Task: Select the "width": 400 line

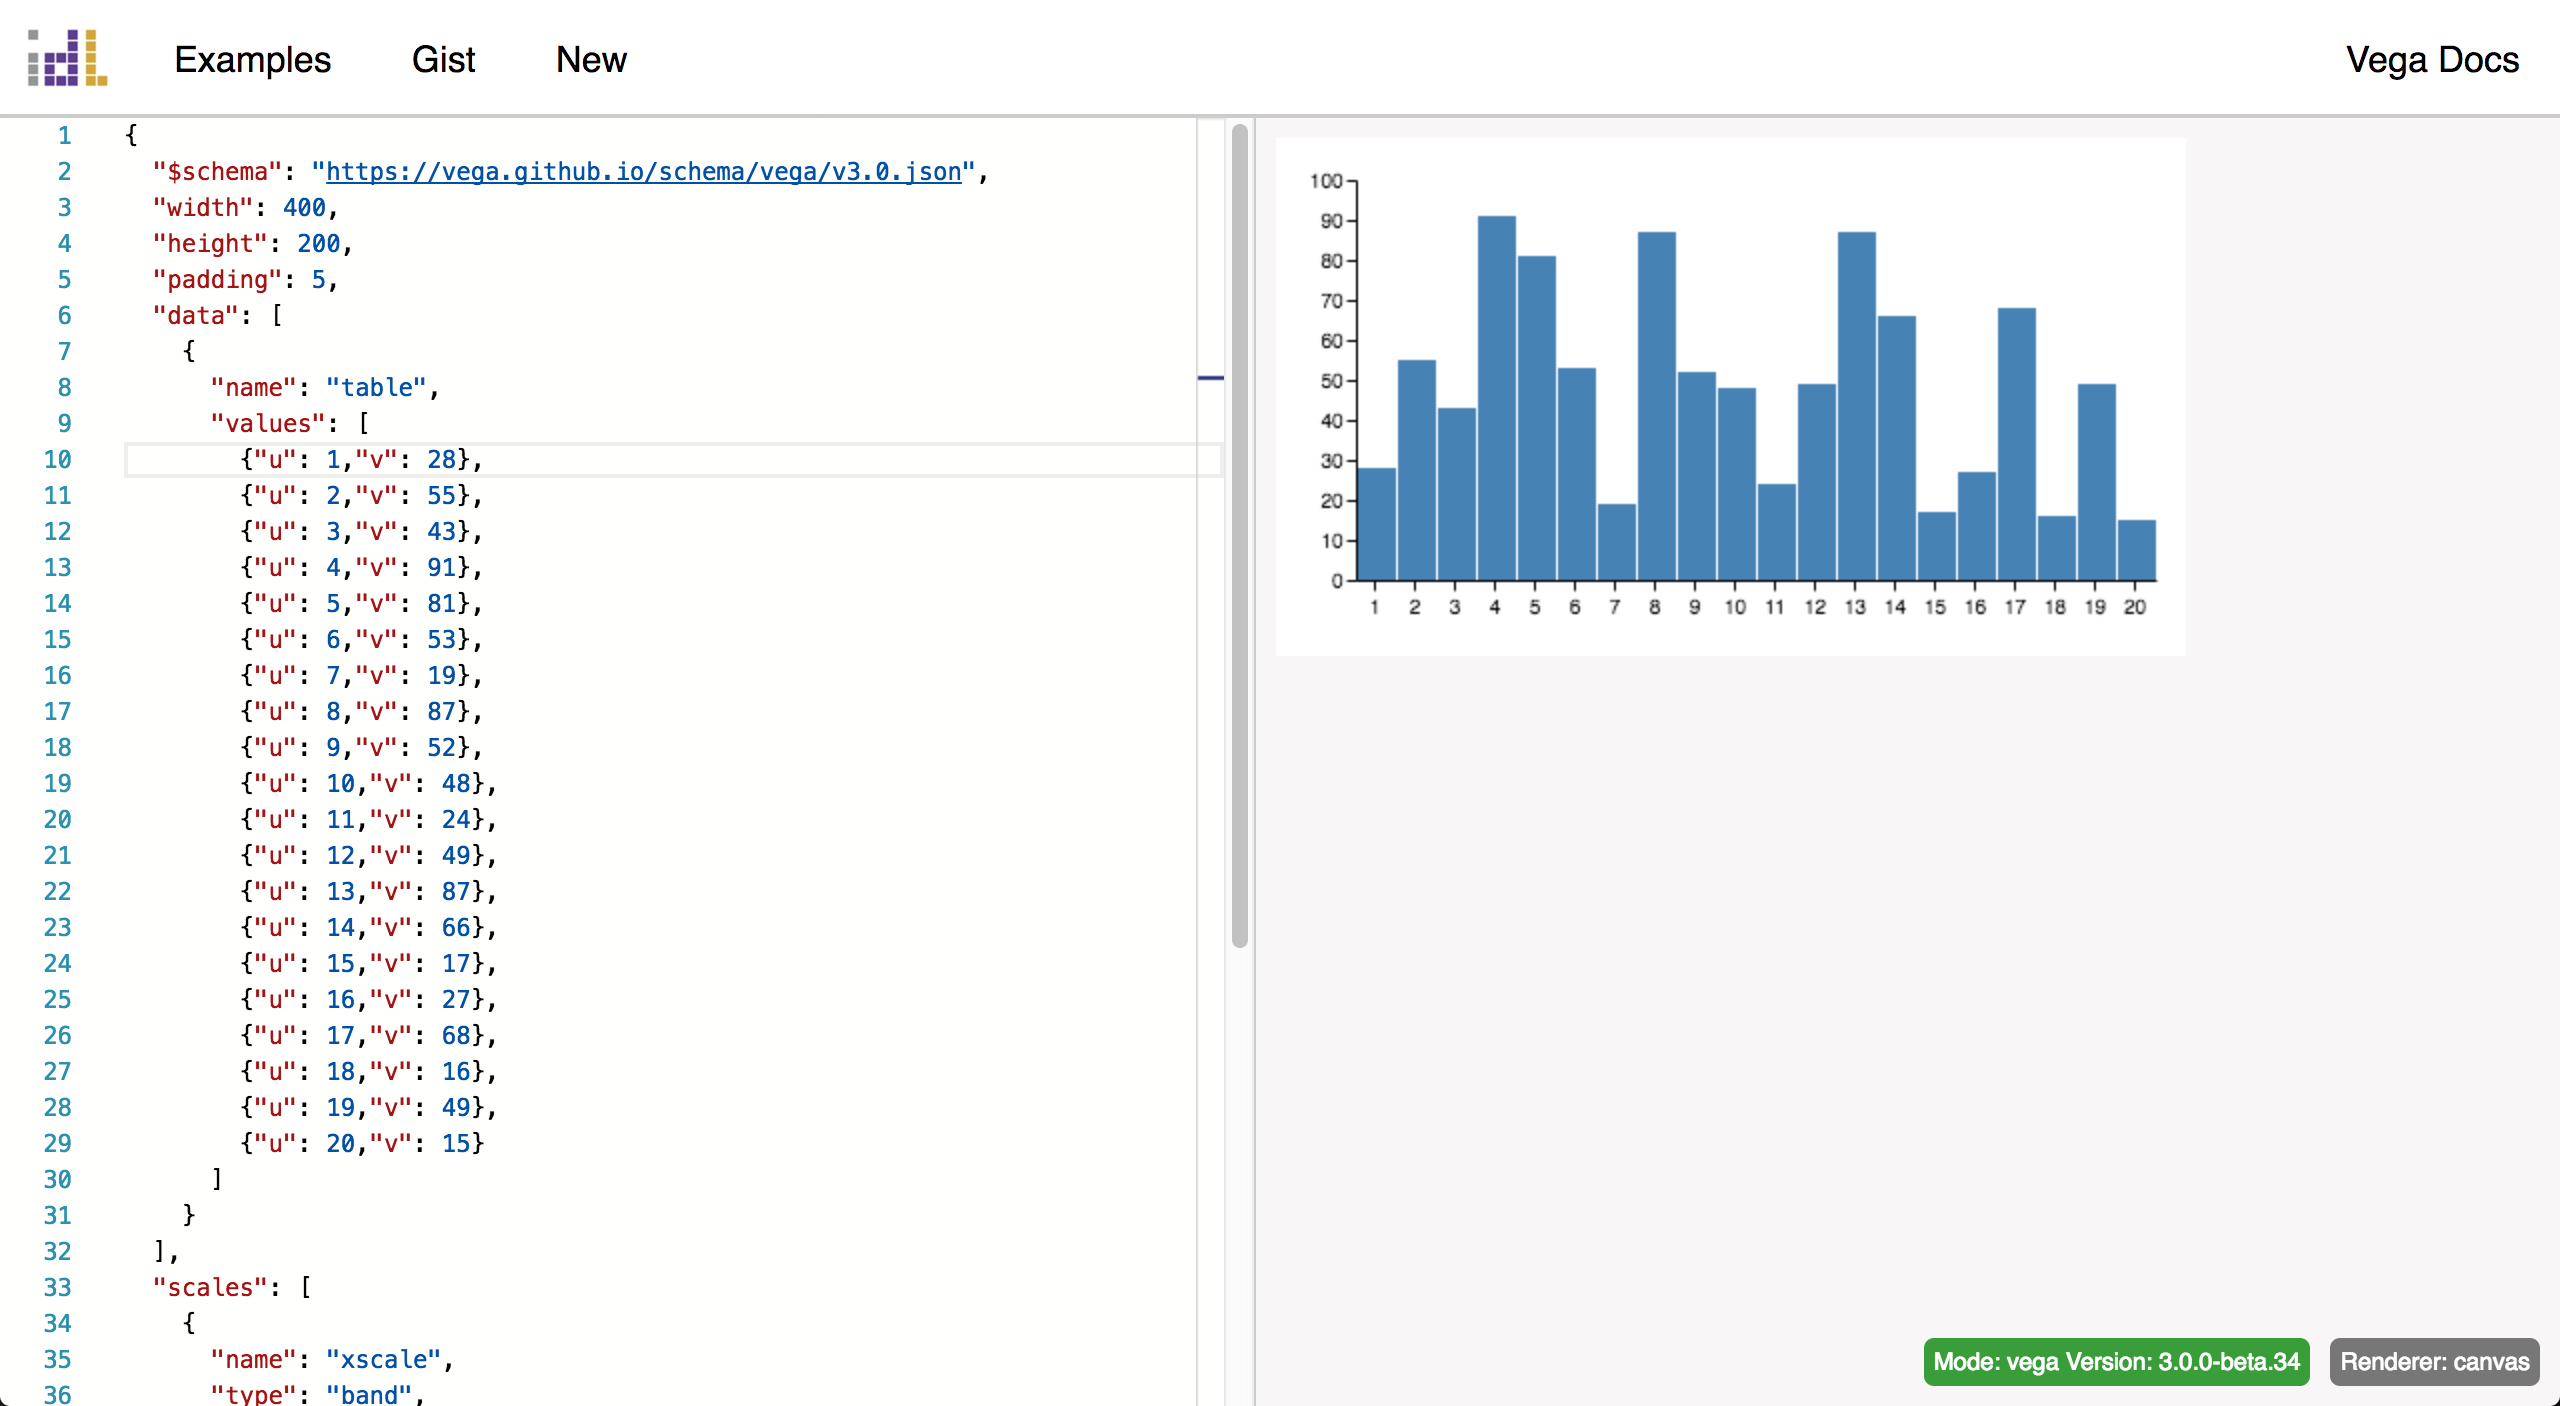Action: 246,207
